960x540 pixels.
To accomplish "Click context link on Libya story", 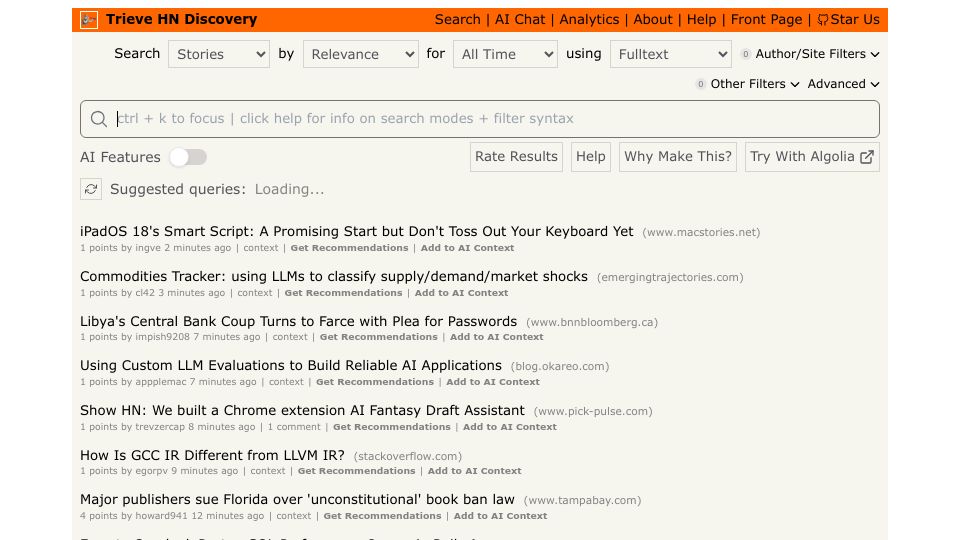I will (290, 337).
